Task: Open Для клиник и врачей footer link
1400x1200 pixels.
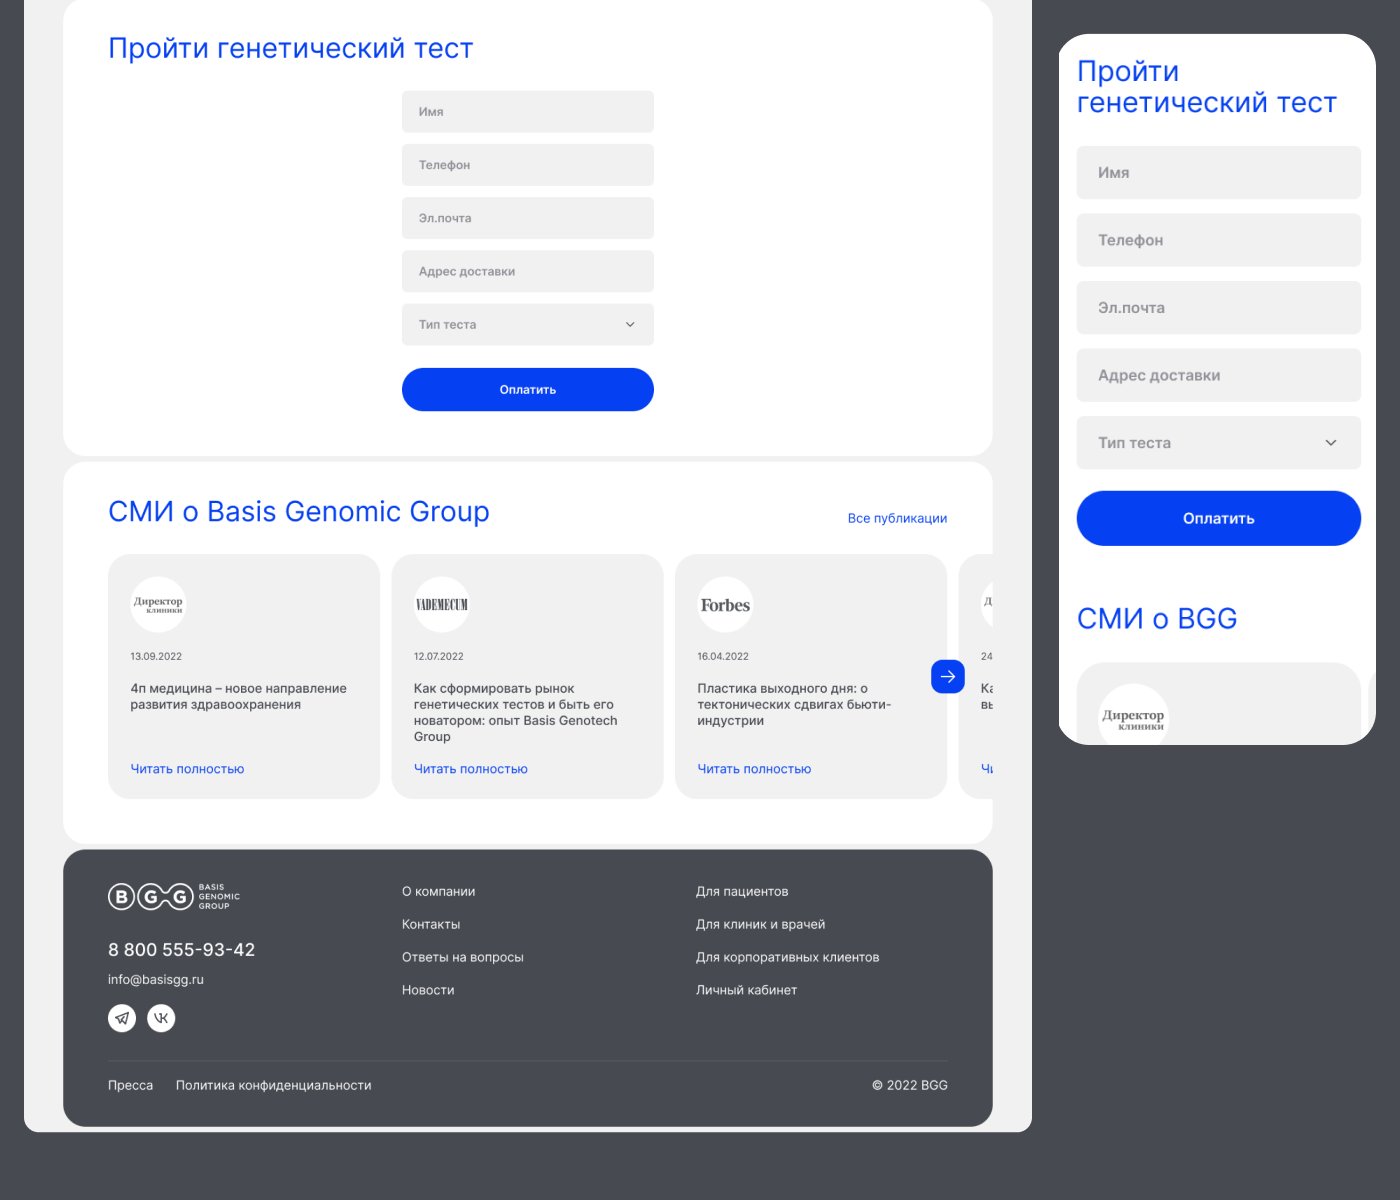Action: (x=761, y=924)
